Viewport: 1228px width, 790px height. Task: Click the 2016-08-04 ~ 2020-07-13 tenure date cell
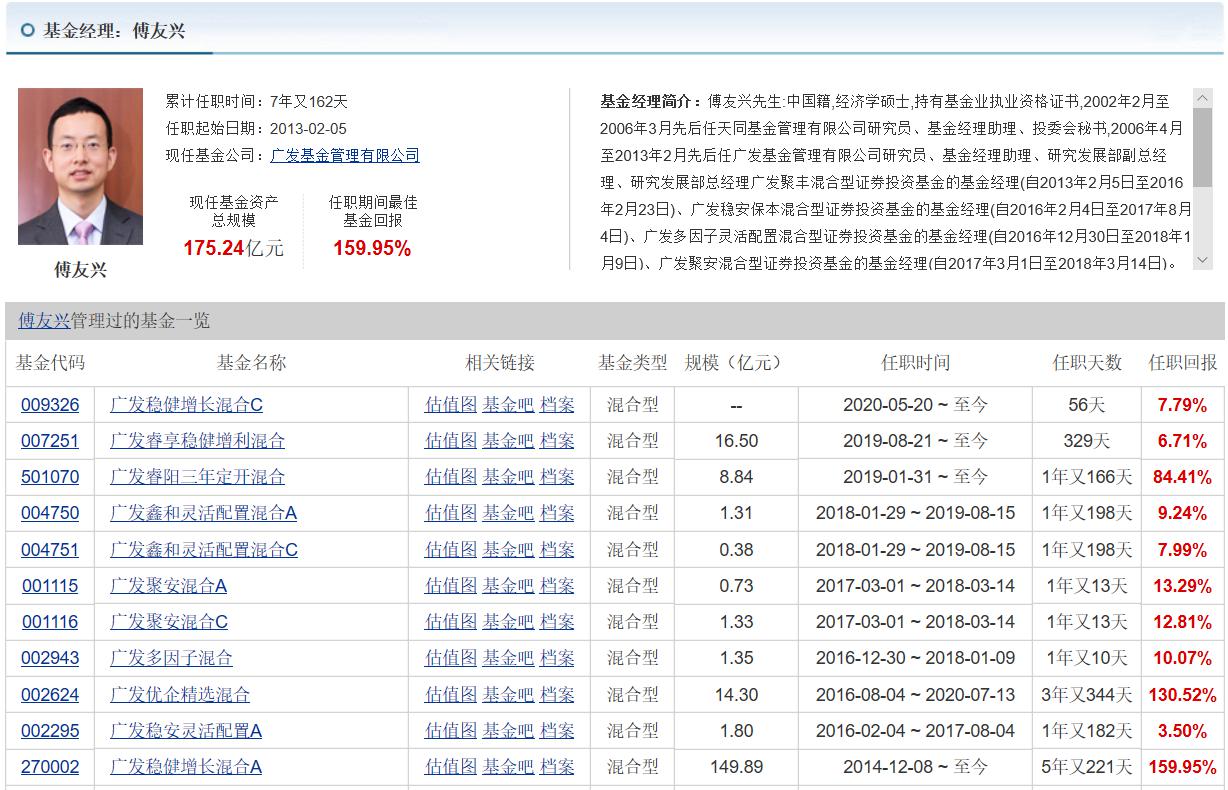tap(915, 694)
